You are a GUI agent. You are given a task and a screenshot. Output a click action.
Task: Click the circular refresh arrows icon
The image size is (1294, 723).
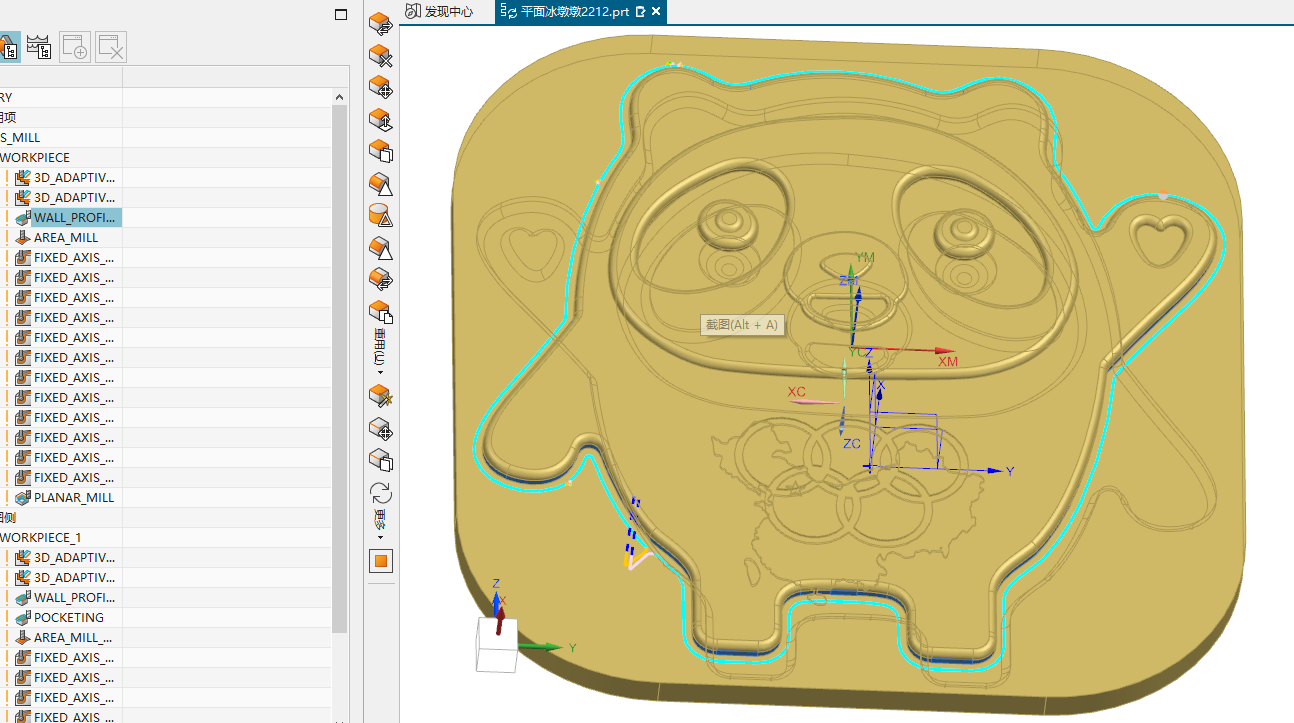point(380,493)
